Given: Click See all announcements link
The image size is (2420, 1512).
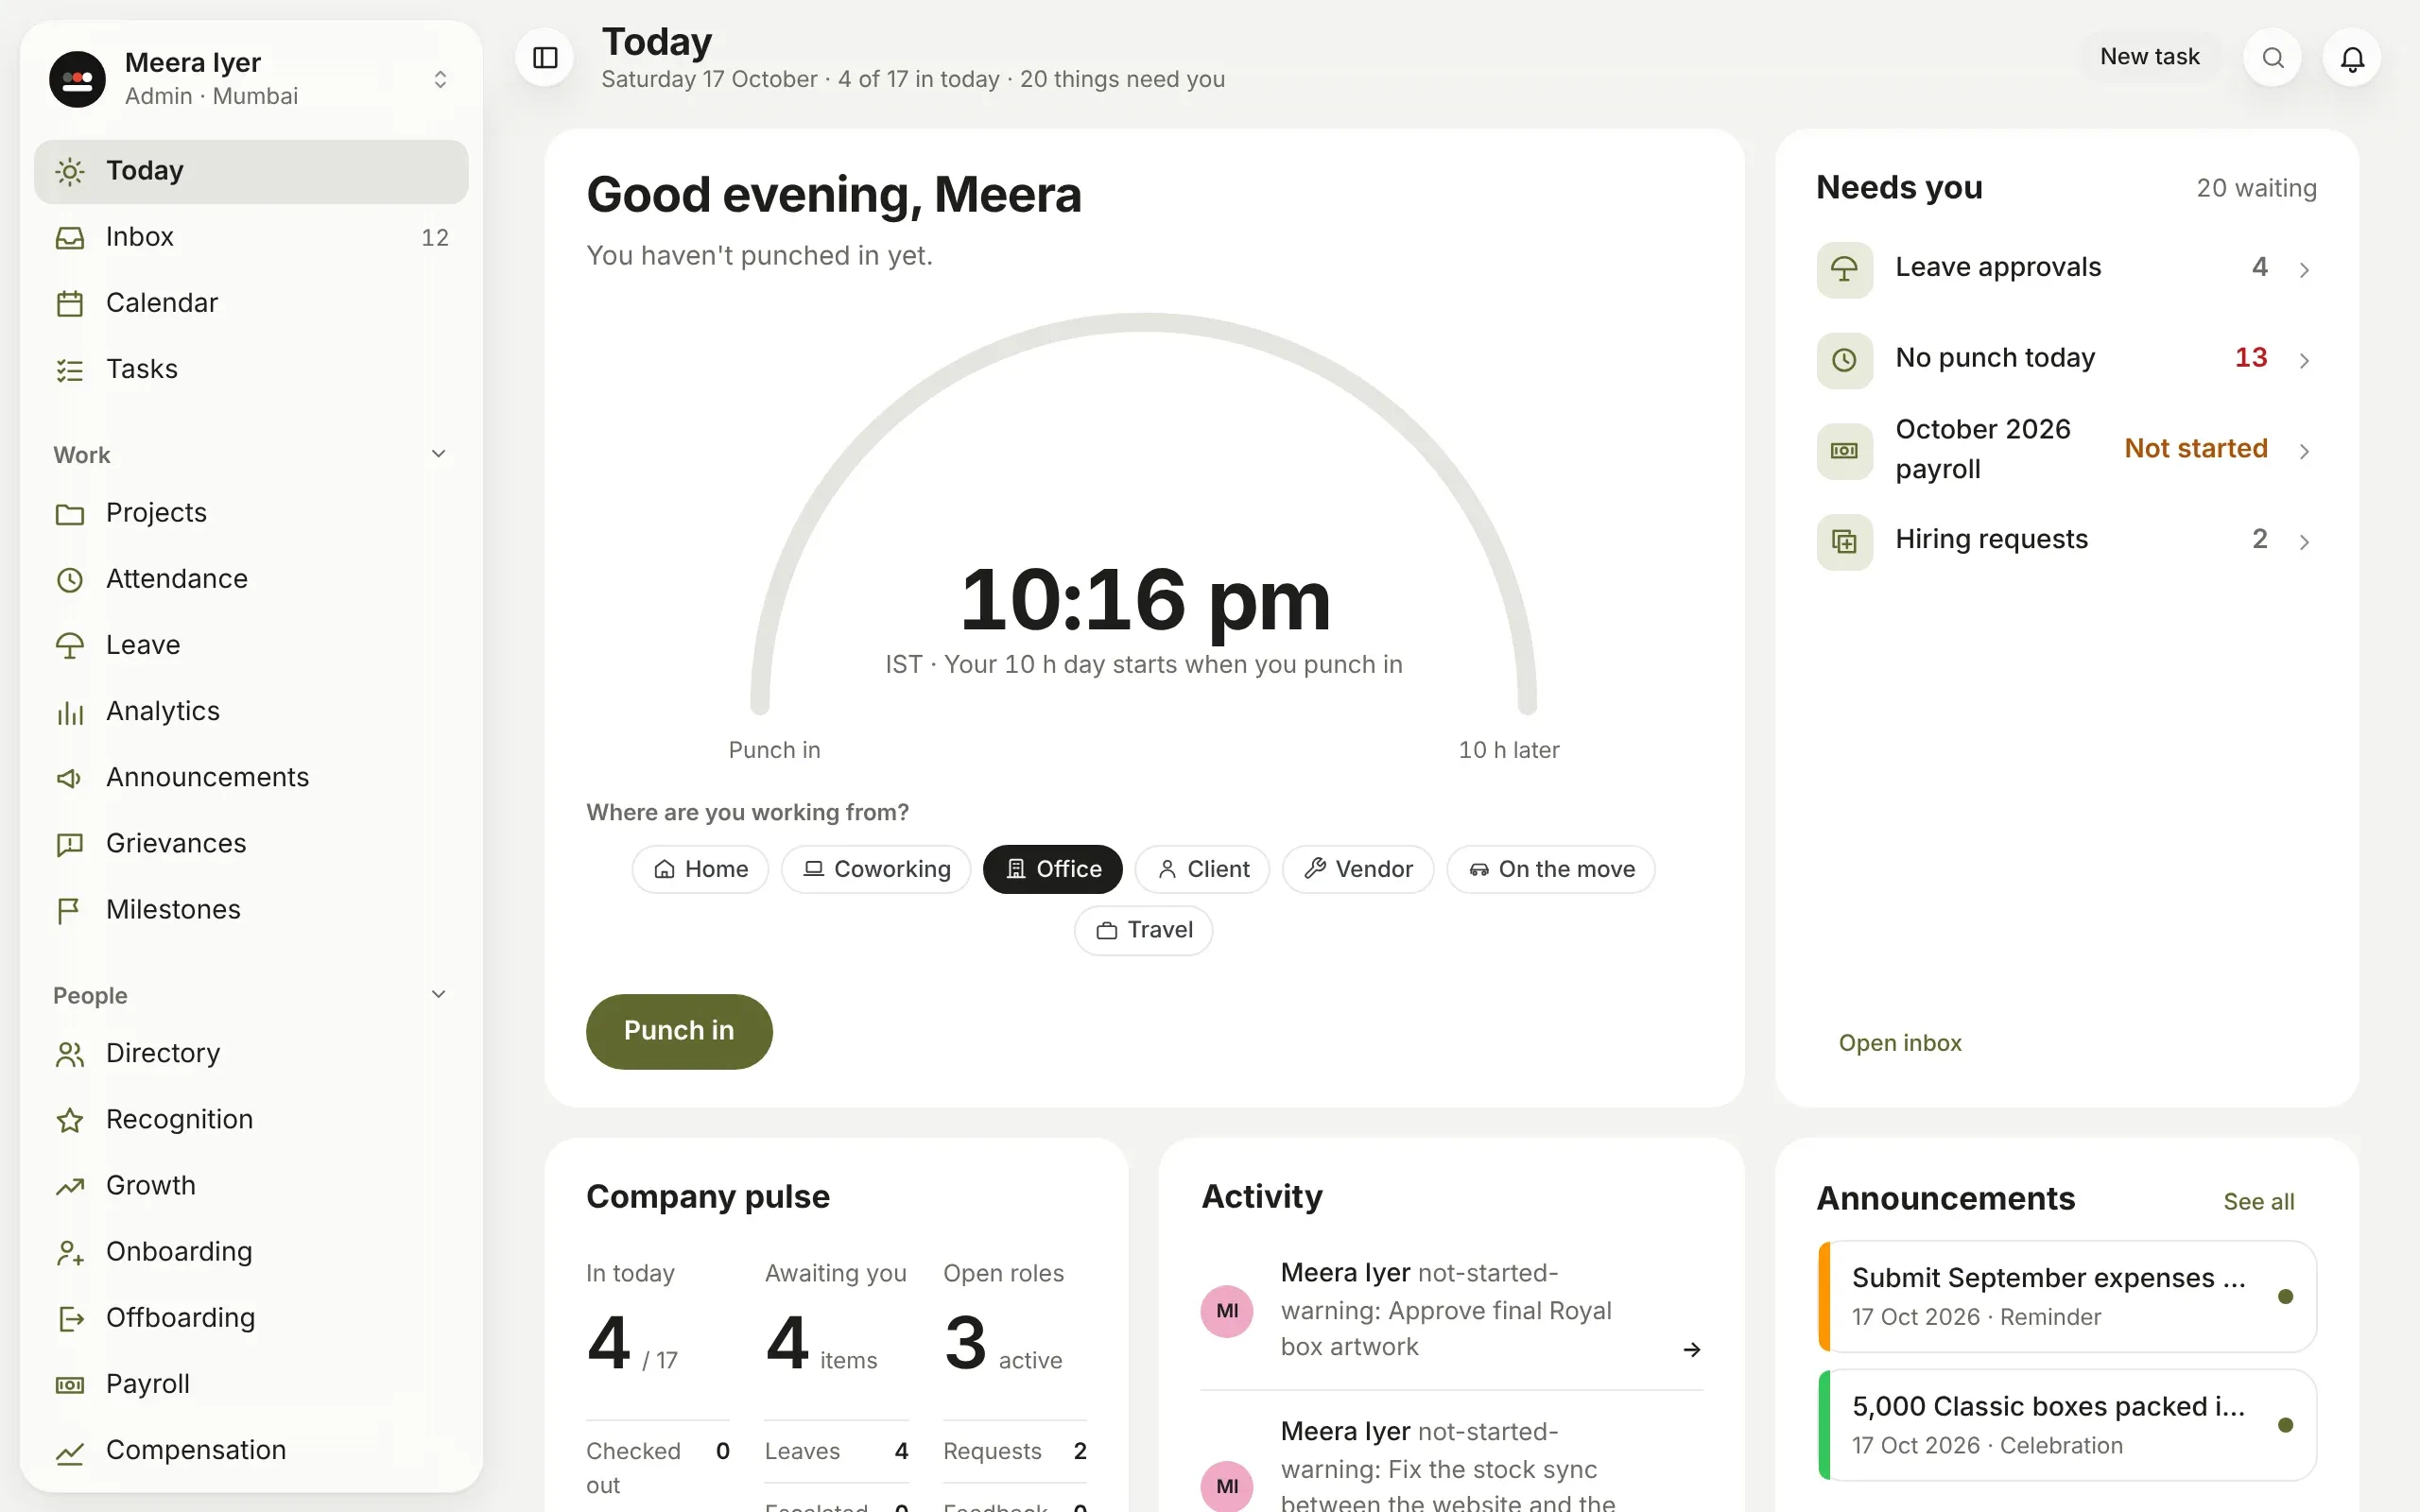Looking at the screenshot, I should point(2258,1201).
